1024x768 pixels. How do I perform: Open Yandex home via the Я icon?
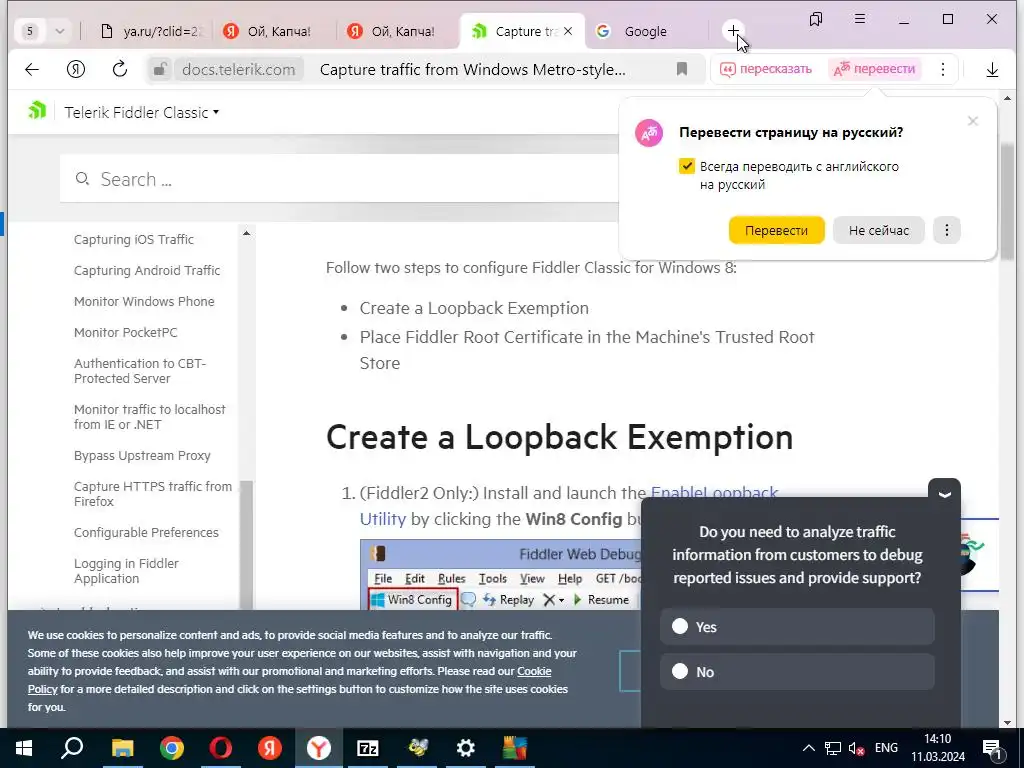(x=76, y=69)
